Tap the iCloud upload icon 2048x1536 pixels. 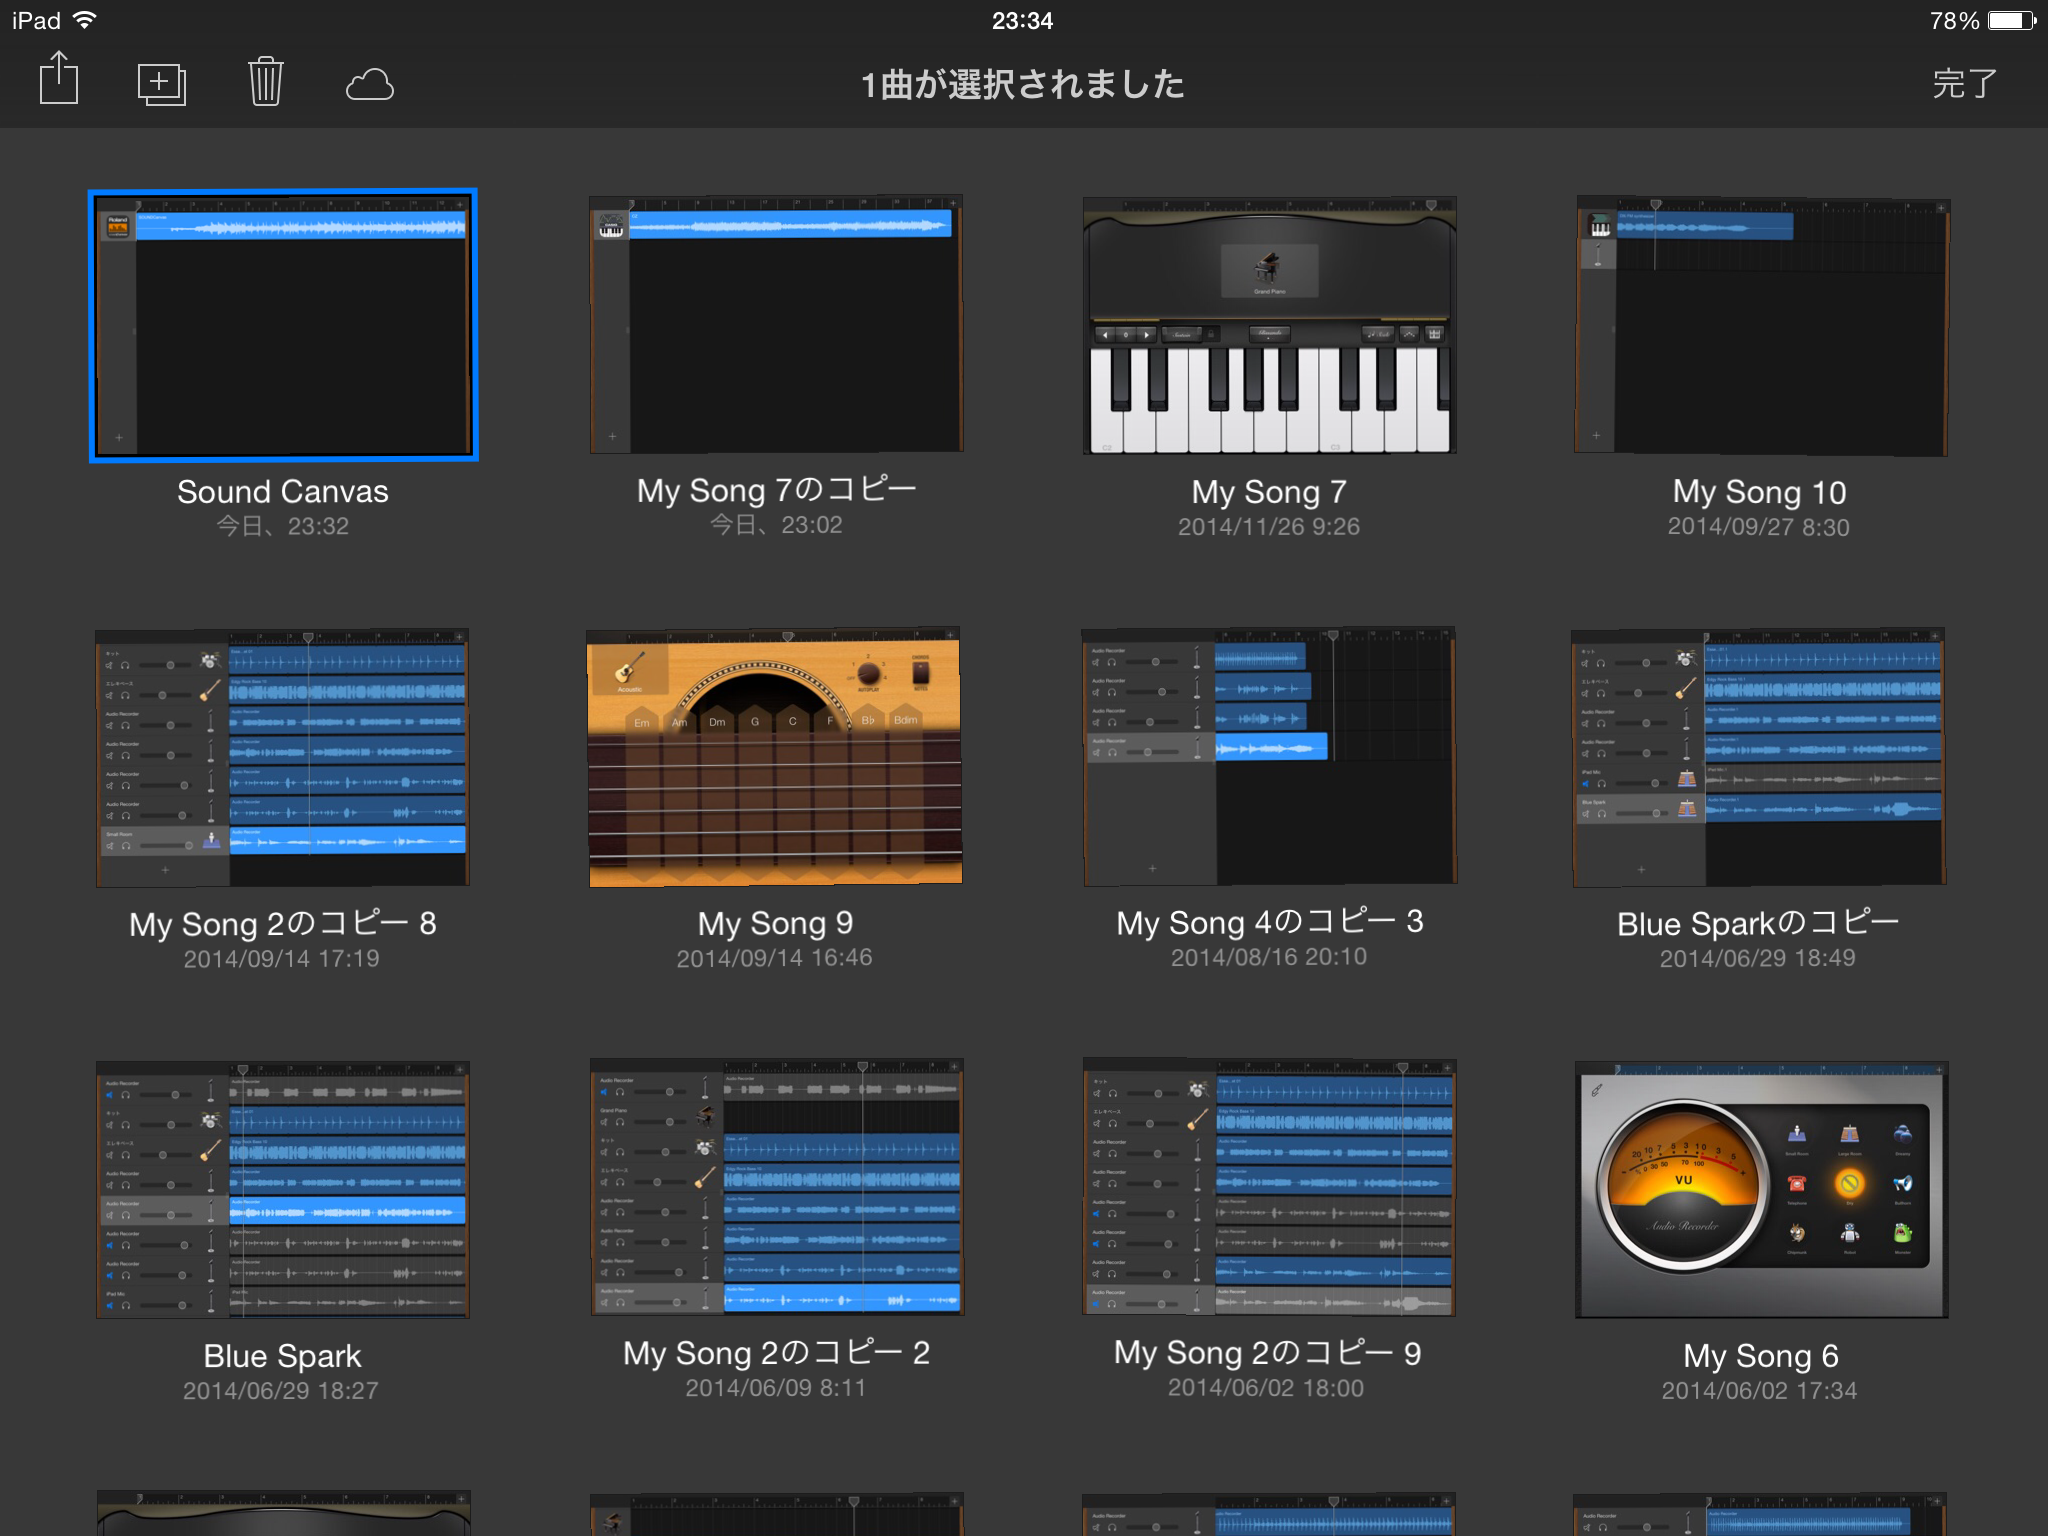pos(370,85)
